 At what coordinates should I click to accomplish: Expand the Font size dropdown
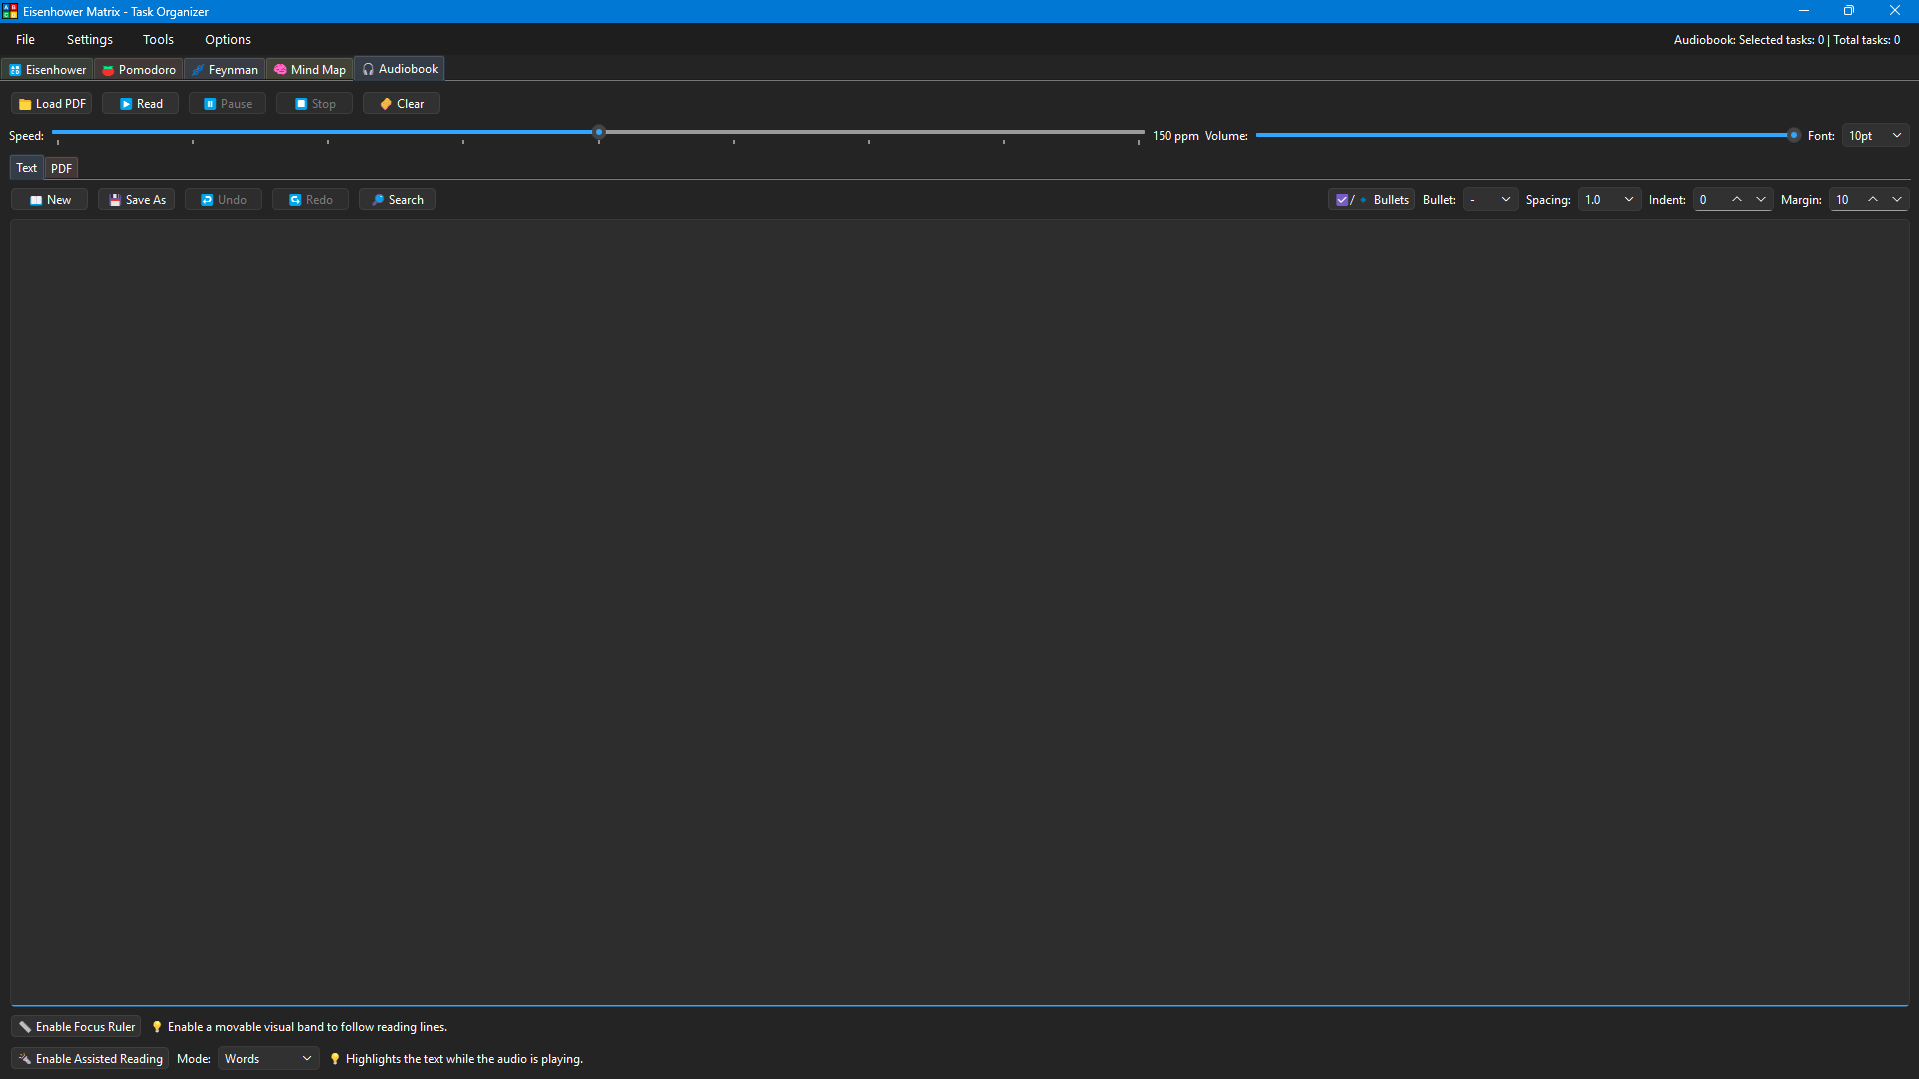pyautogui.click(x=1876, y=136)
